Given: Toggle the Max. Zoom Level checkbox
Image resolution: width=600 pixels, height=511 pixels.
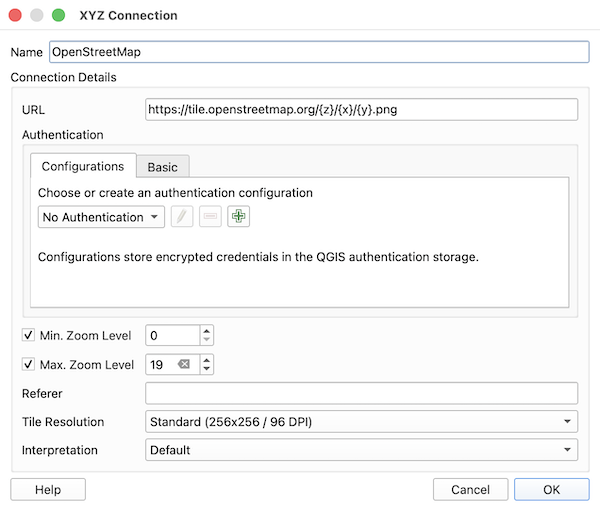Looking at the screenshot, I should tap(28, 364).
